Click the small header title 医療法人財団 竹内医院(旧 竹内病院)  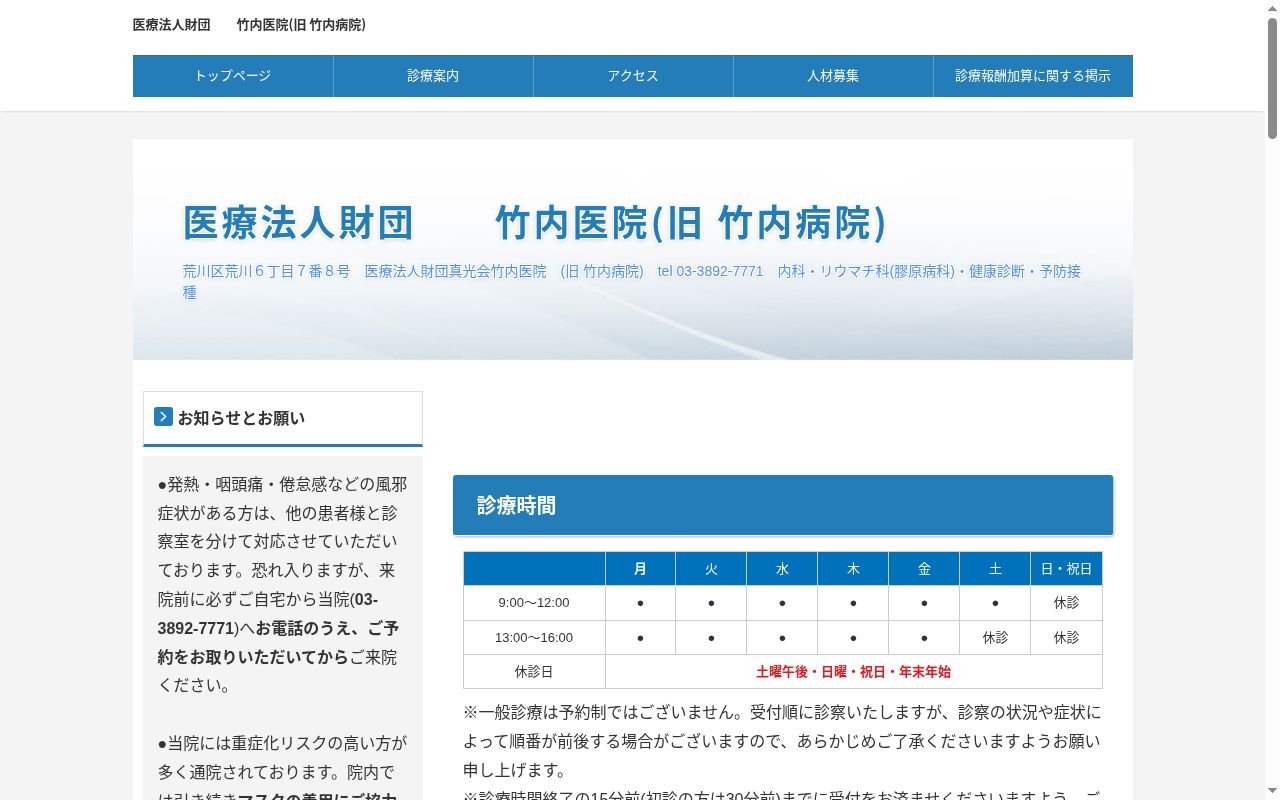pos(250,25)
